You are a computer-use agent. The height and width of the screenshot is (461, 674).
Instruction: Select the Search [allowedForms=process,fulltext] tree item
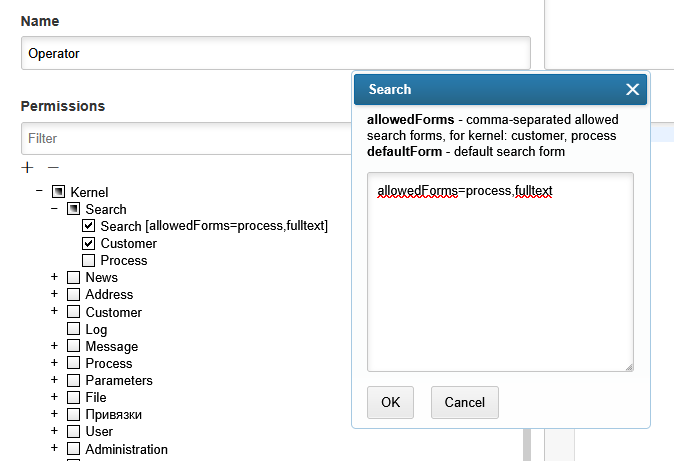click(x=214, y=226)
